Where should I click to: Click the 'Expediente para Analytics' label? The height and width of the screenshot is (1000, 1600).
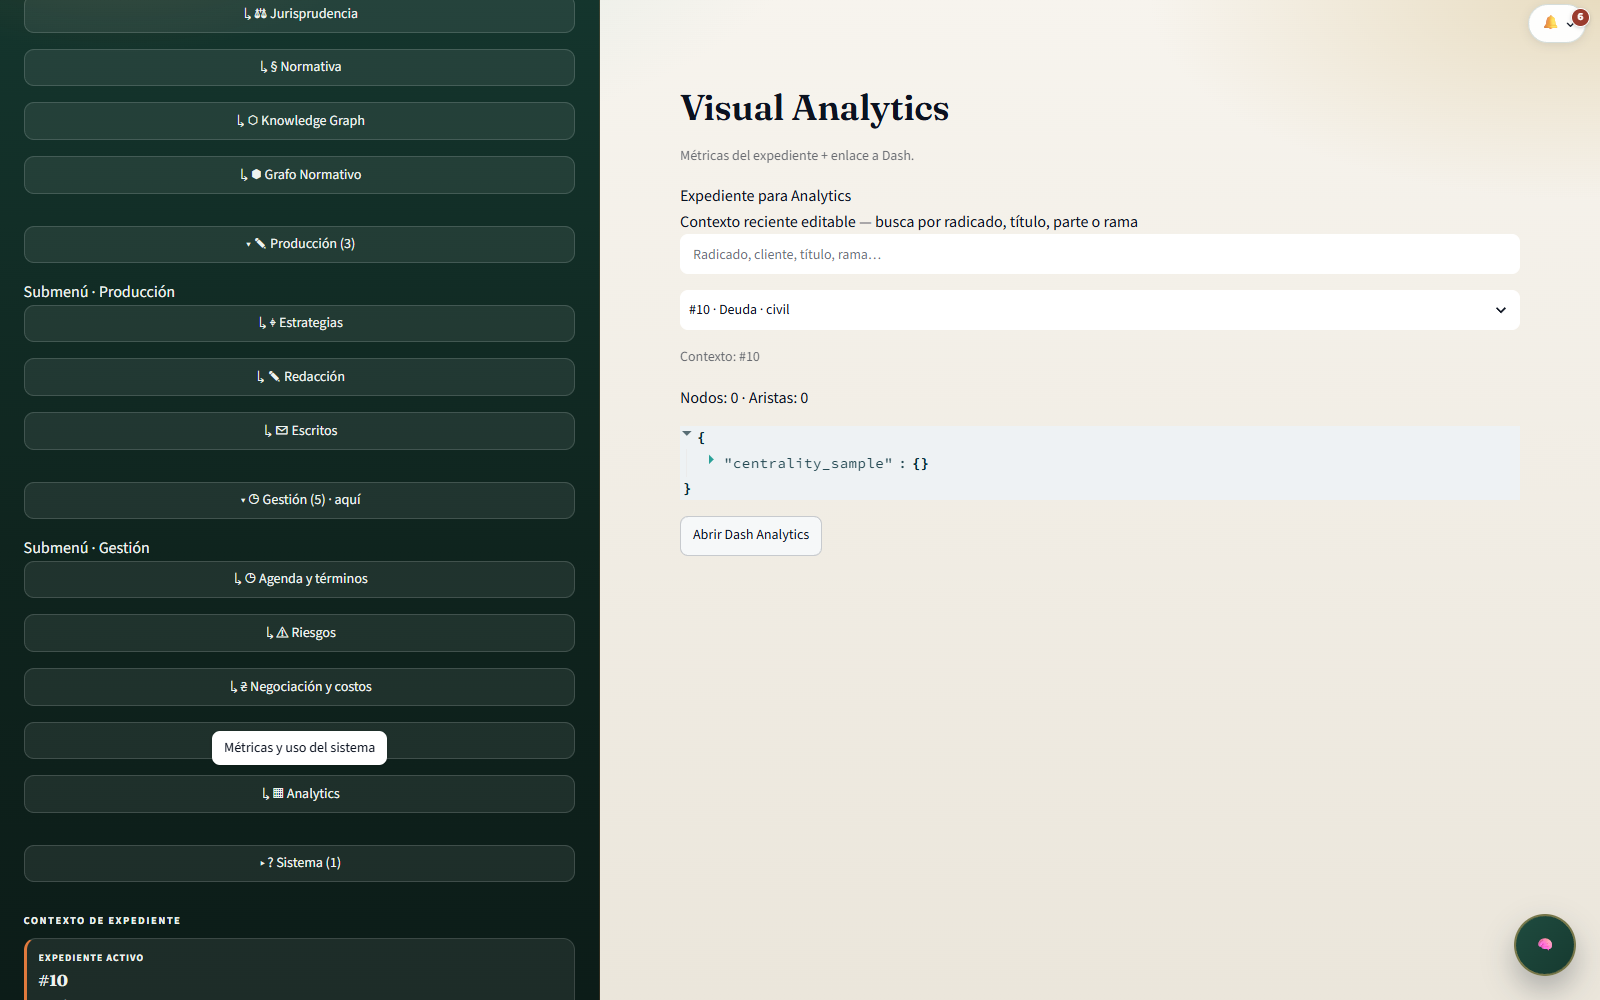click(766, 196)
